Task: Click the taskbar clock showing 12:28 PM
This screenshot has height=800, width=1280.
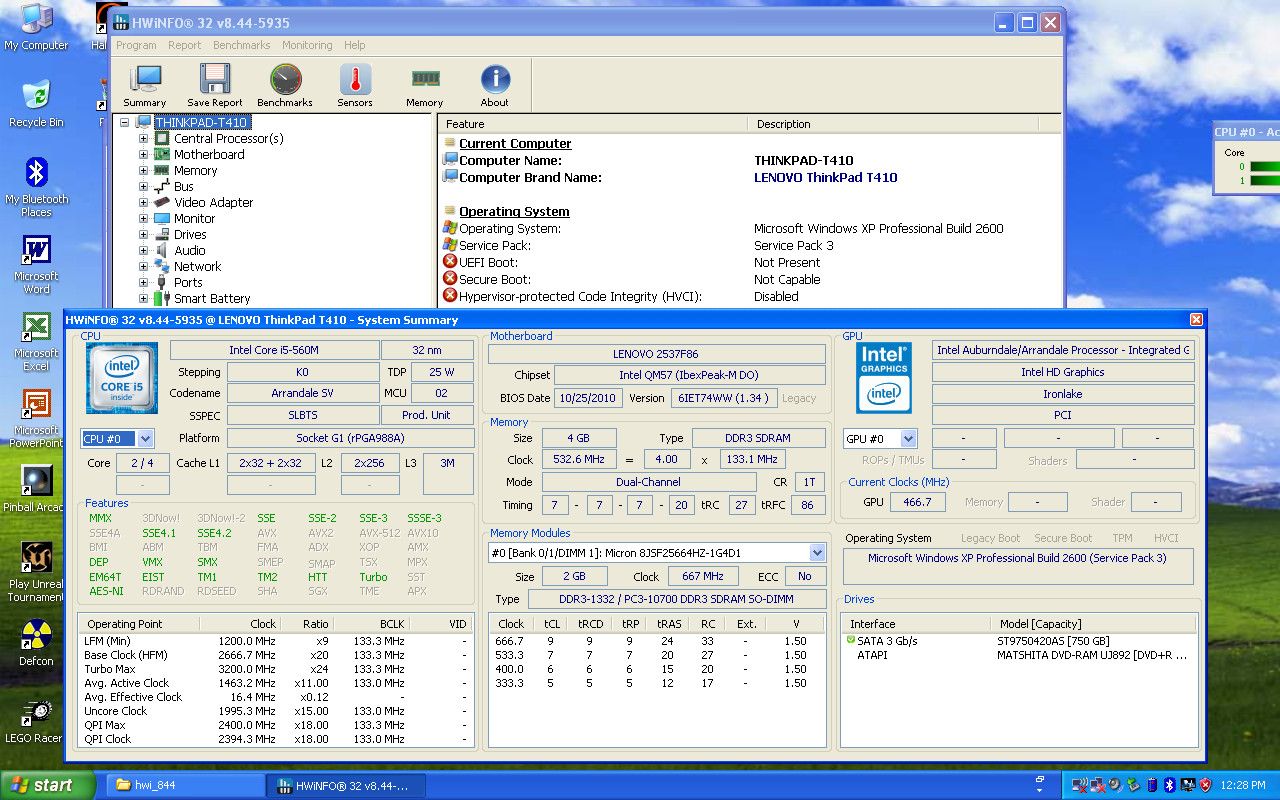Action: click(x=1243, y=786)
